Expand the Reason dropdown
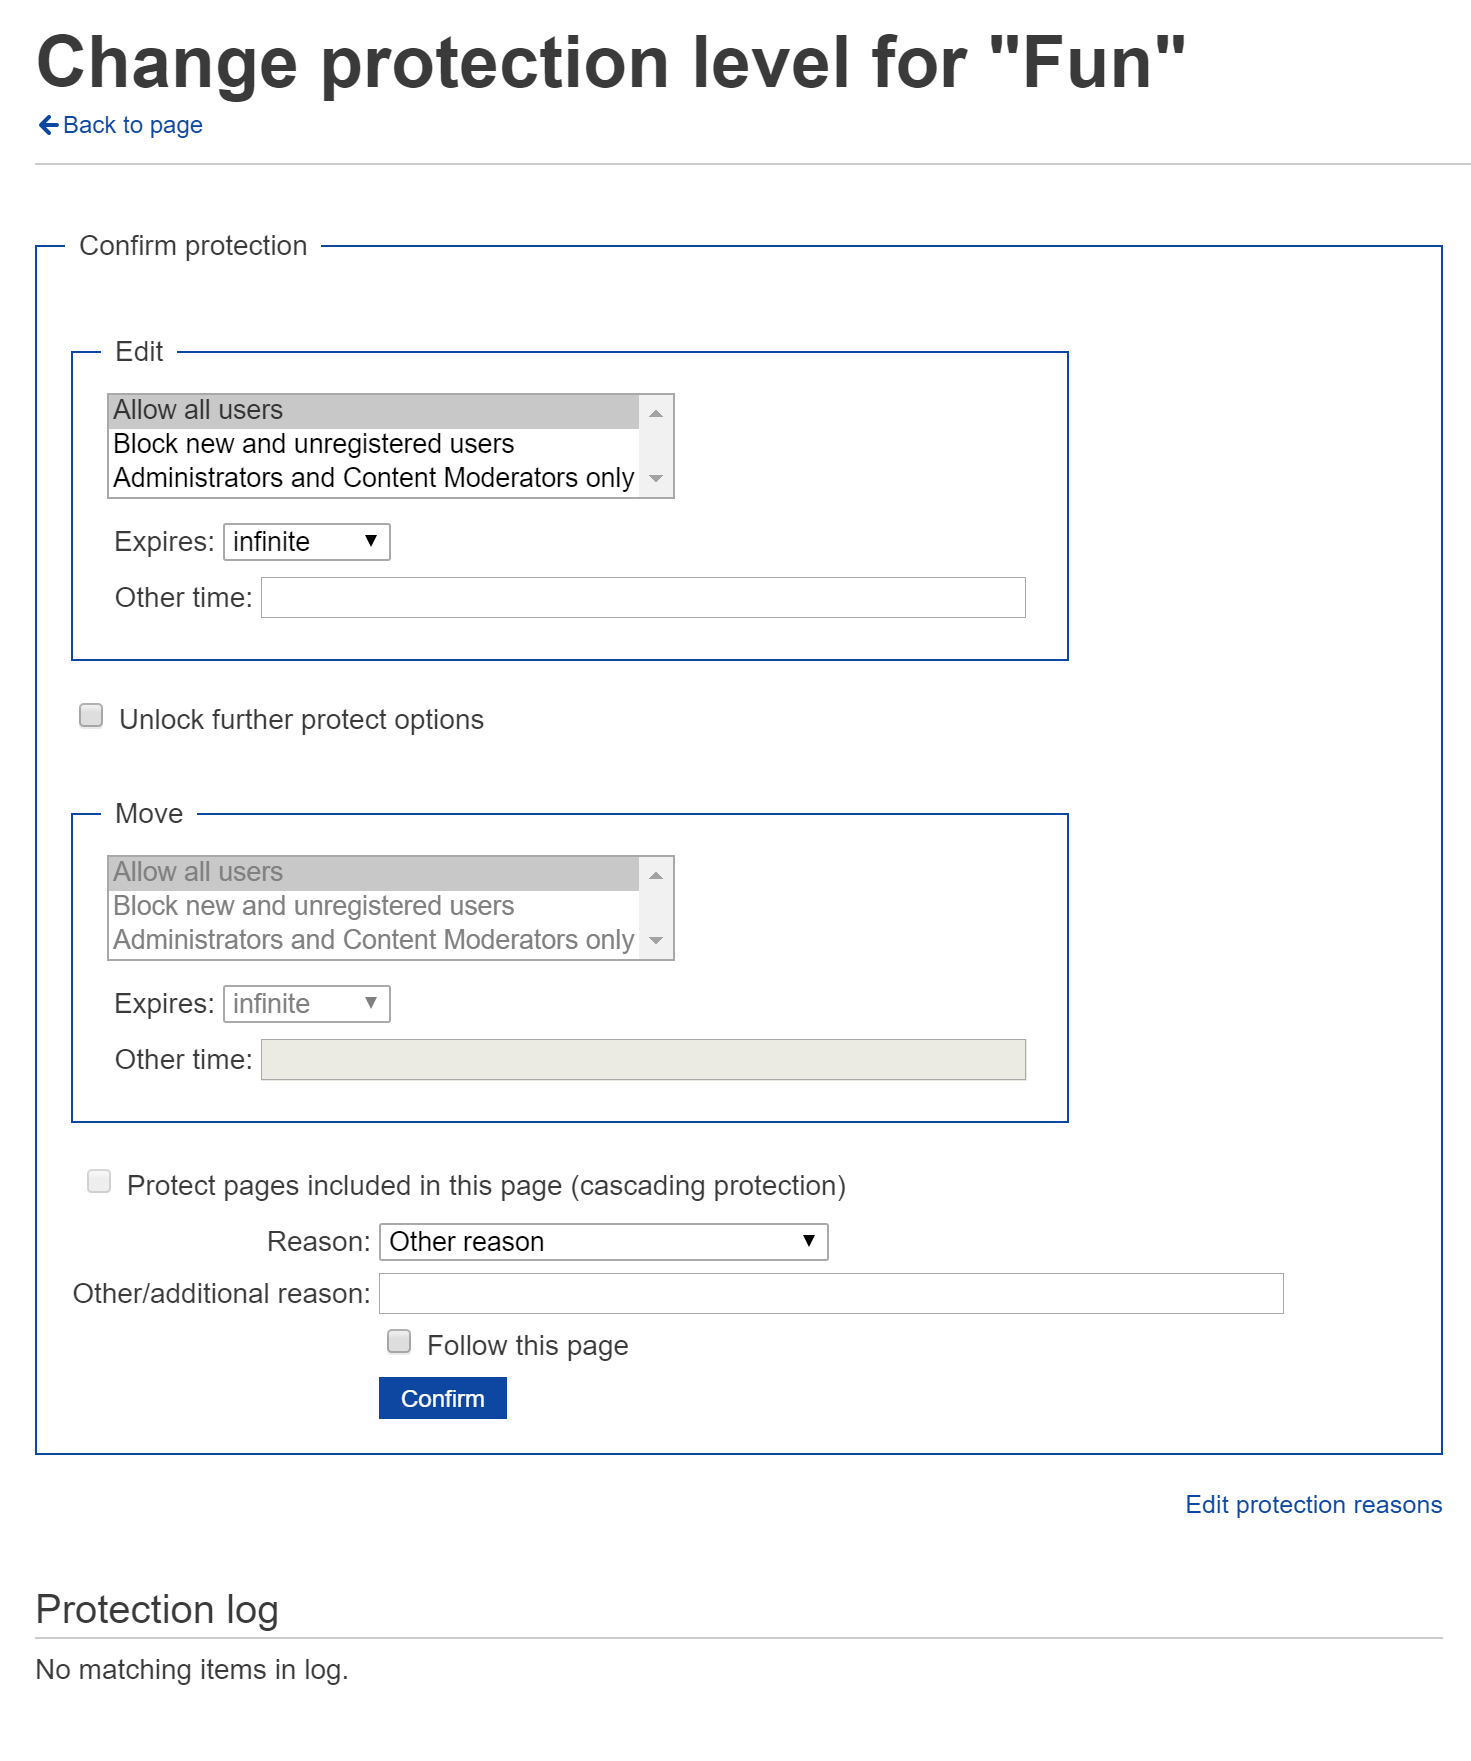The image size is (1471, 1761). pyautogui.click(x=603, y=1242)
